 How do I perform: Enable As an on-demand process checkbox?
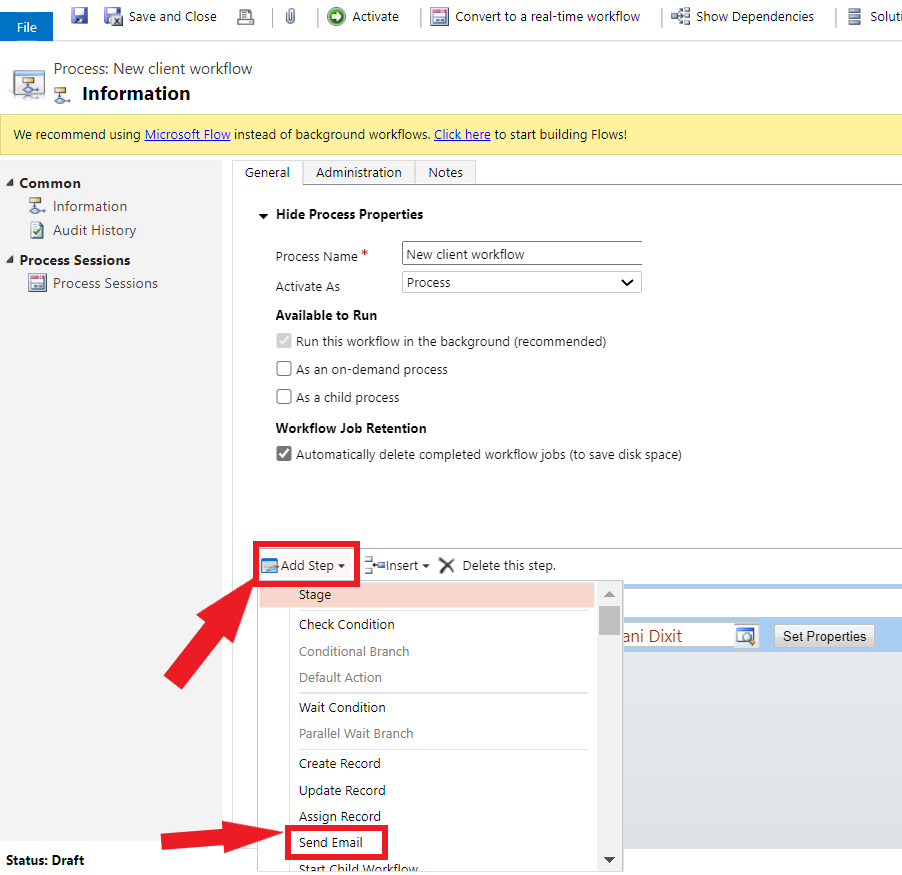[x=284, y=369]
